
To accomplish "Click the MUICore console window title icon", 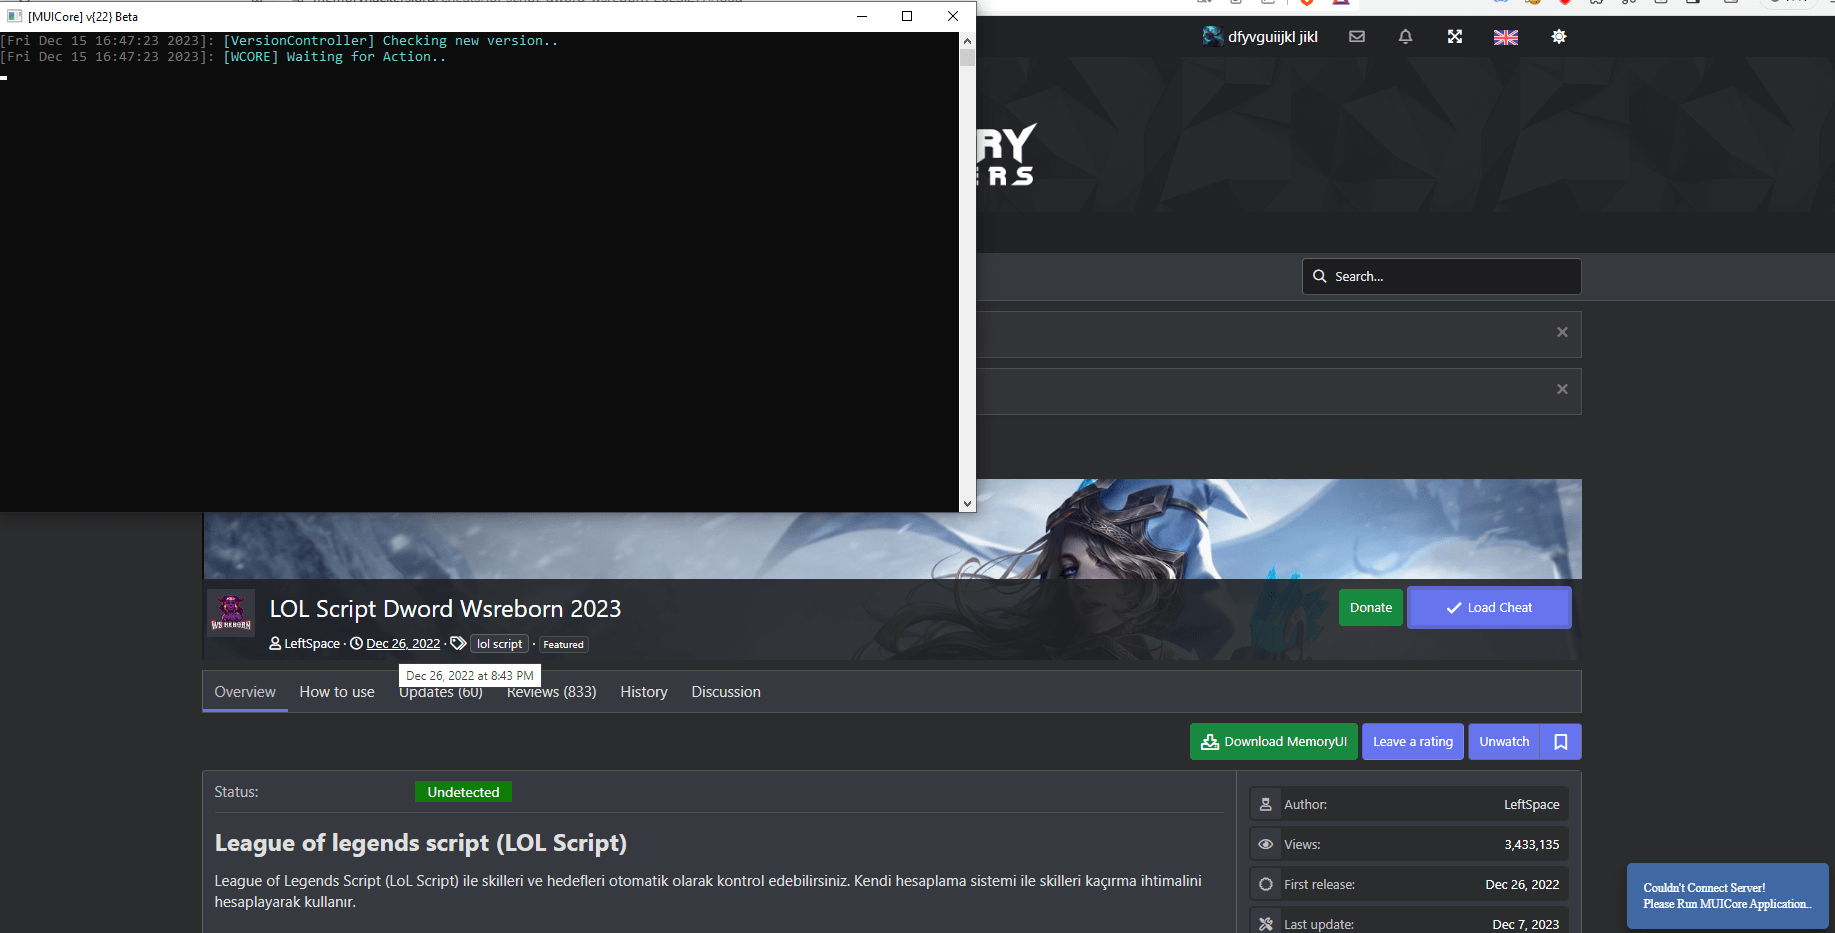I will pos(14,16).
